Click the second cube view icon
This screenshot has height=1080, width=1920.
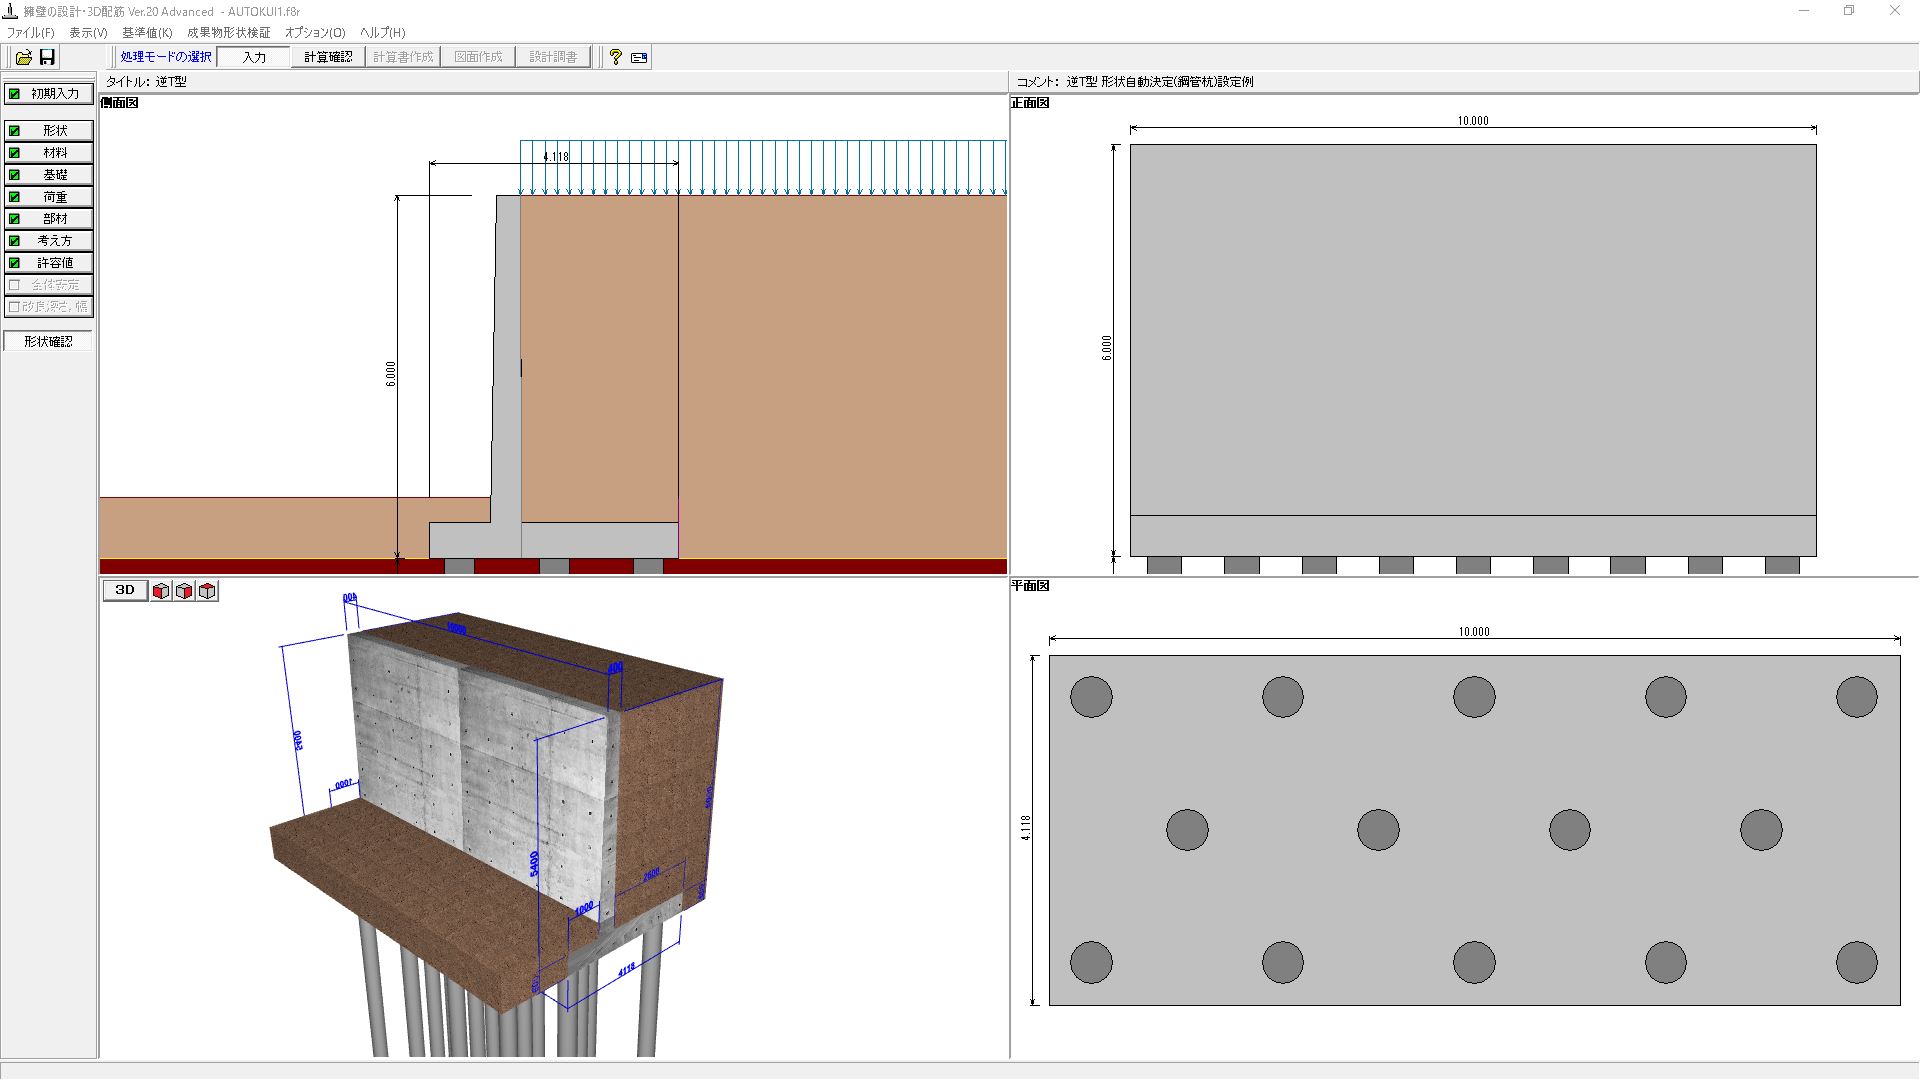click(184, 591)
